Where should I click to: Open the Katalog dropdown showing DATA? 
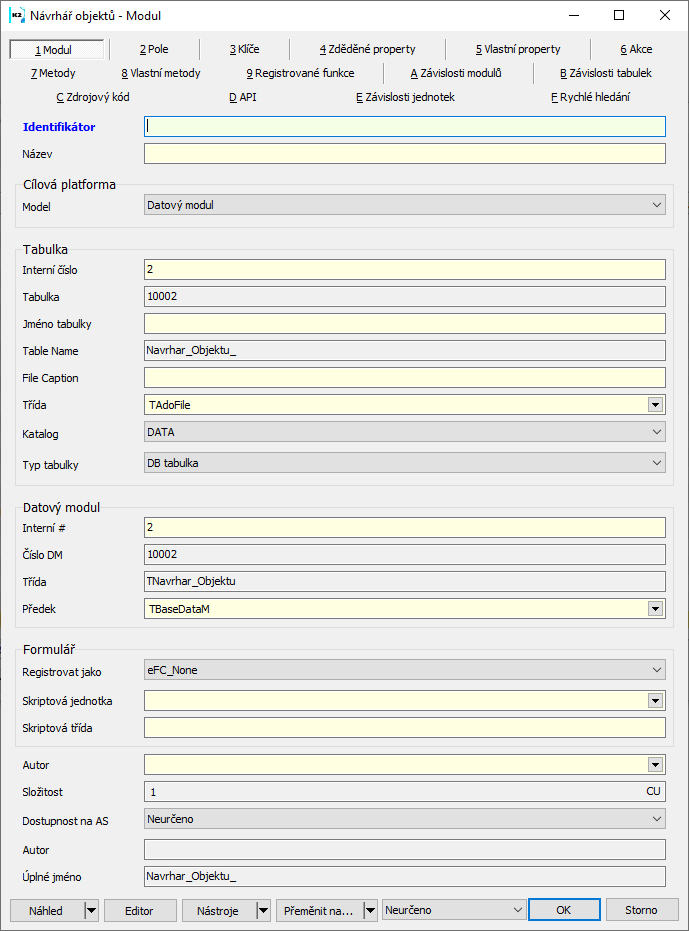point(405,433)
